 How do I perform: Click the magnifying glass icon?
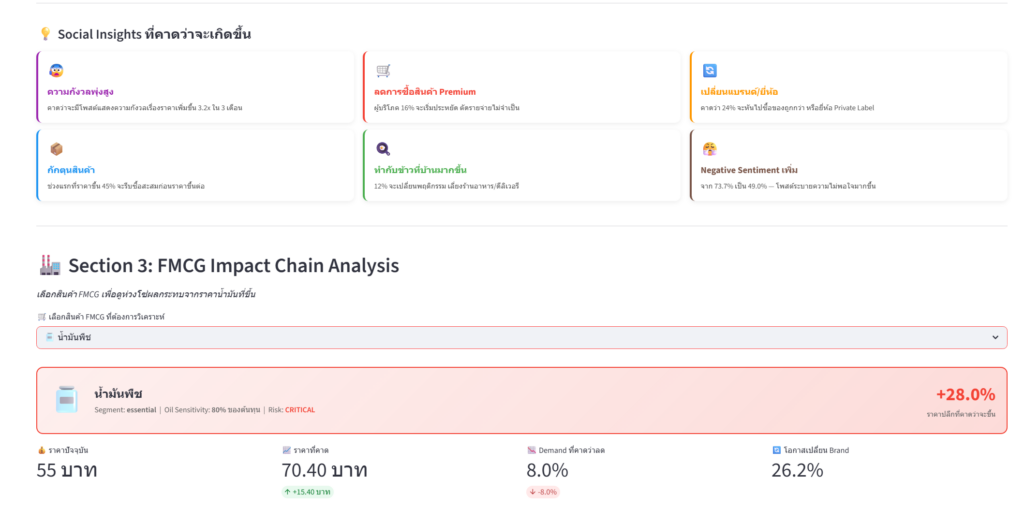(383, 149)
